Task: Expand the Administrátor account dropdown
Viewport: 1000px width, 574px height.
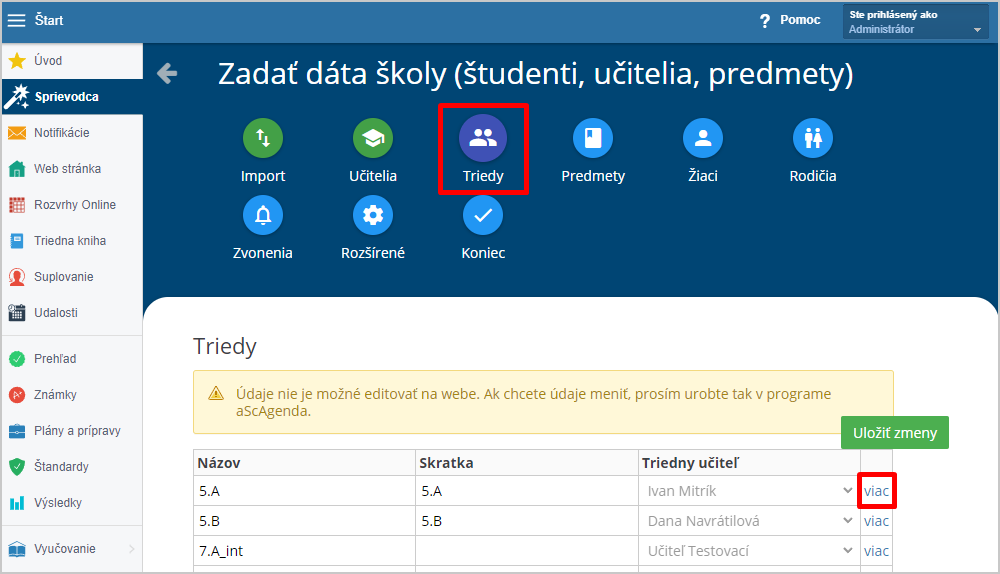Action: pyautogui.click(x=977, y=30)
